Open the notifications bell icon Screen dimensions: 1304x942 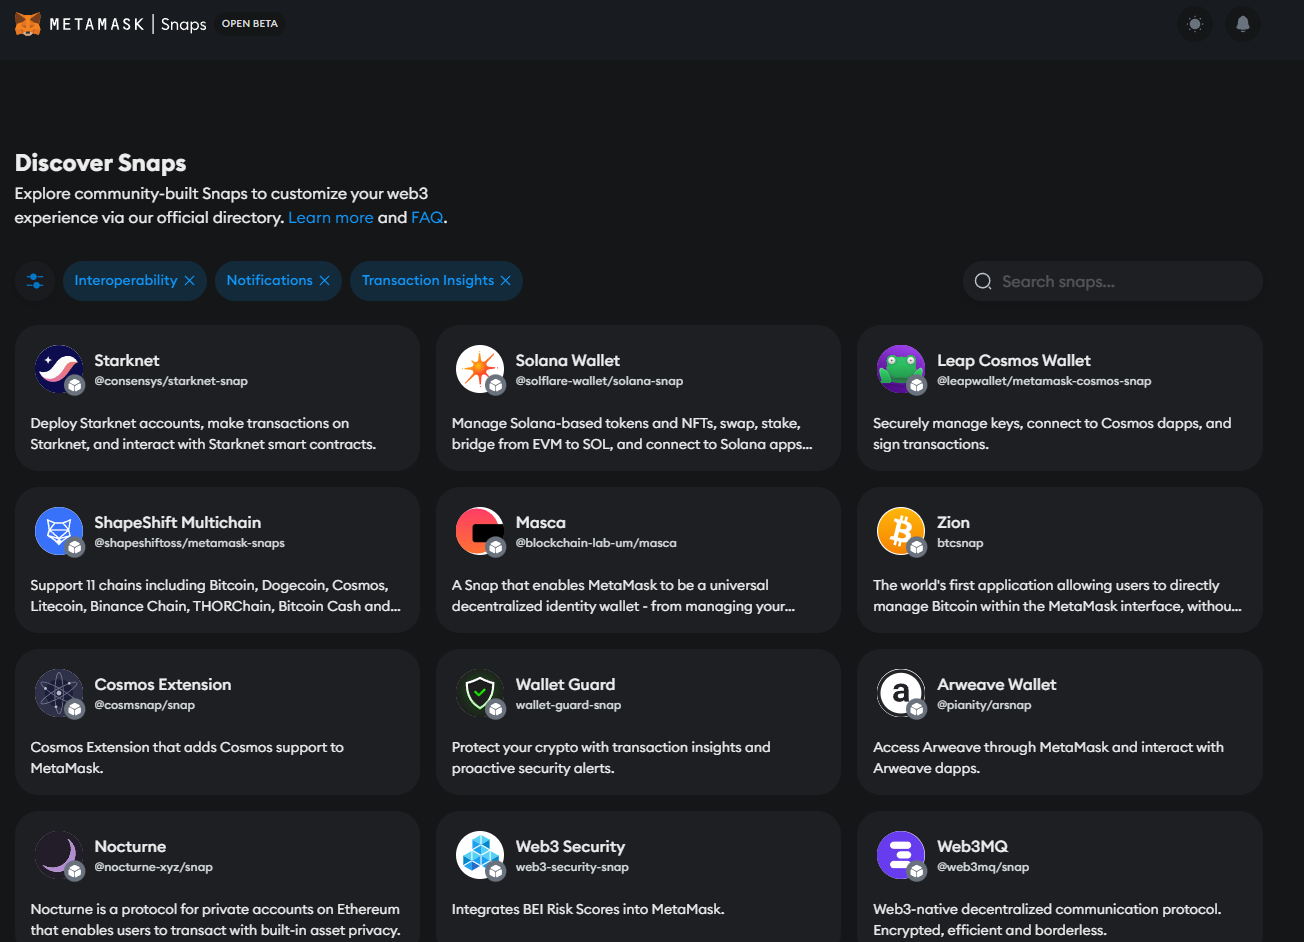coord(1243,24)
